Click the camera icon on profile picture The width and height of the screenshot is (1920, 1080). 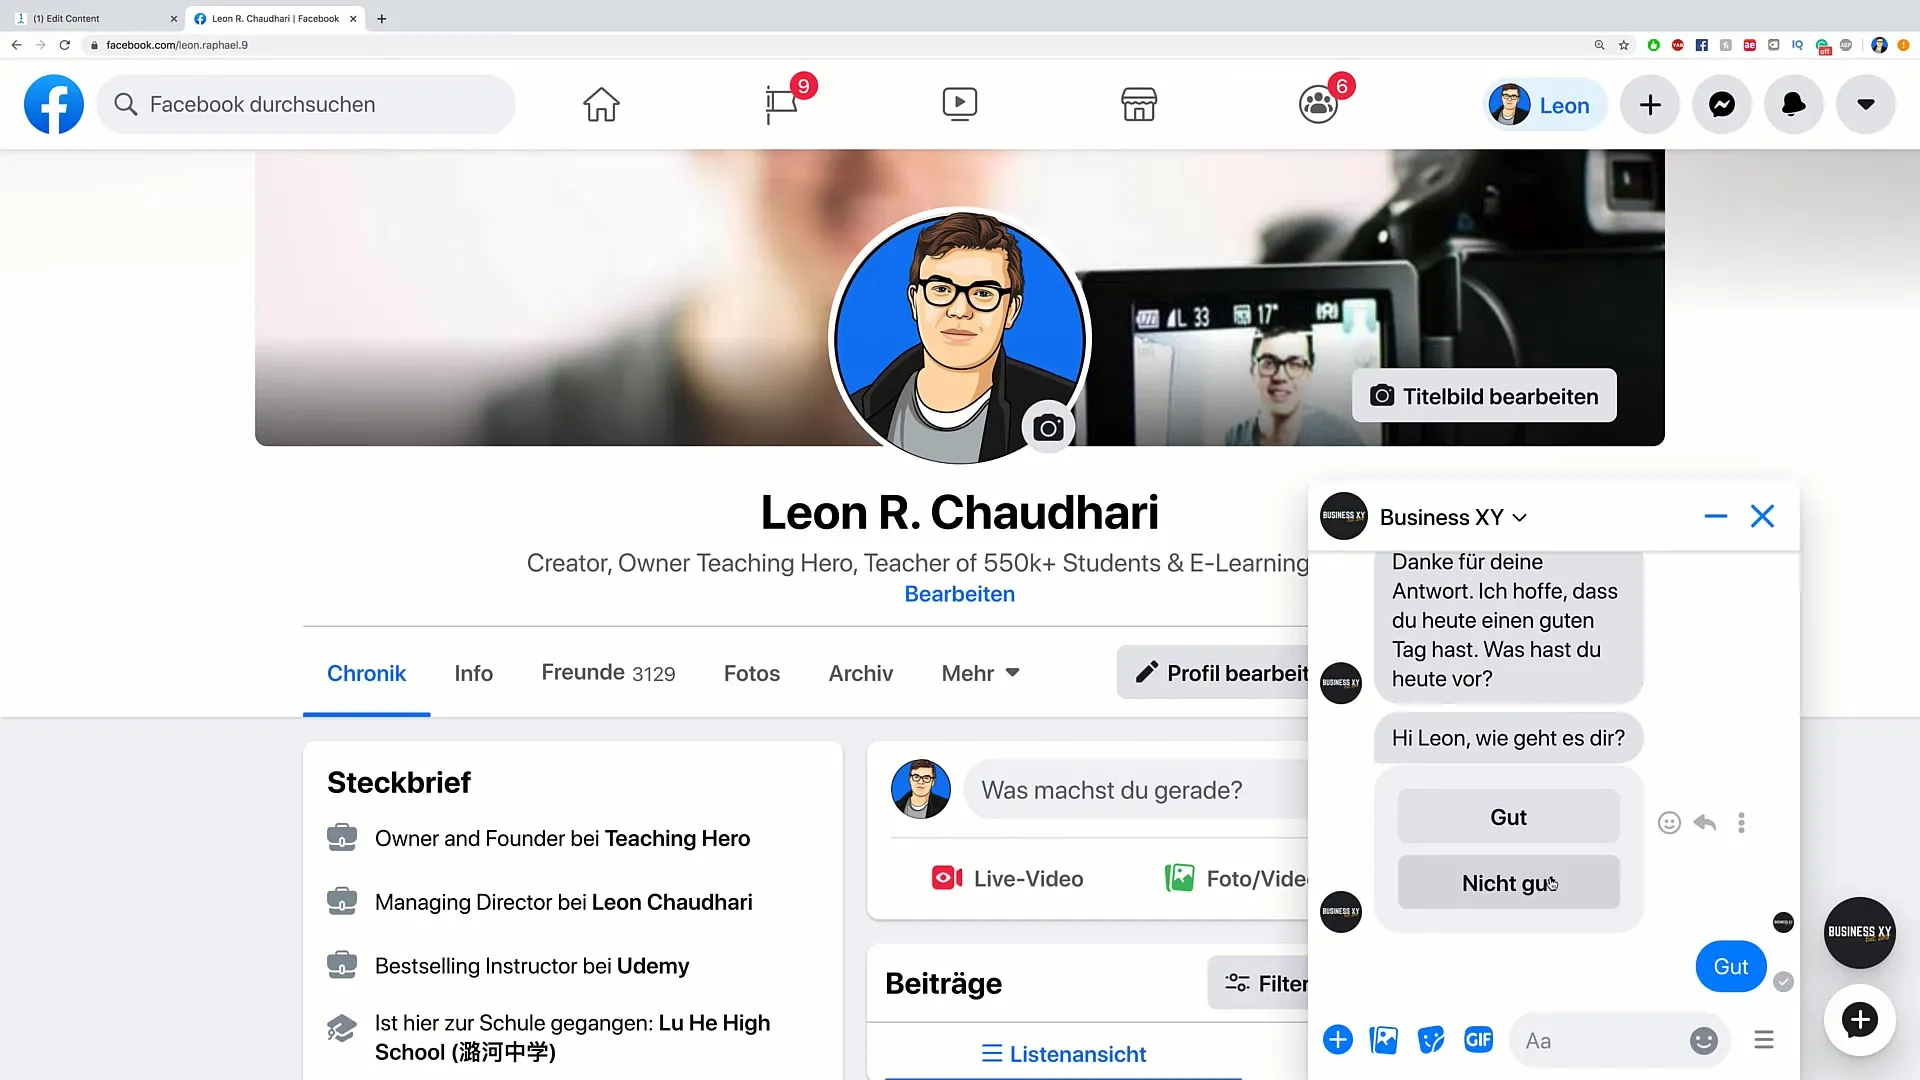[1048, 427]
